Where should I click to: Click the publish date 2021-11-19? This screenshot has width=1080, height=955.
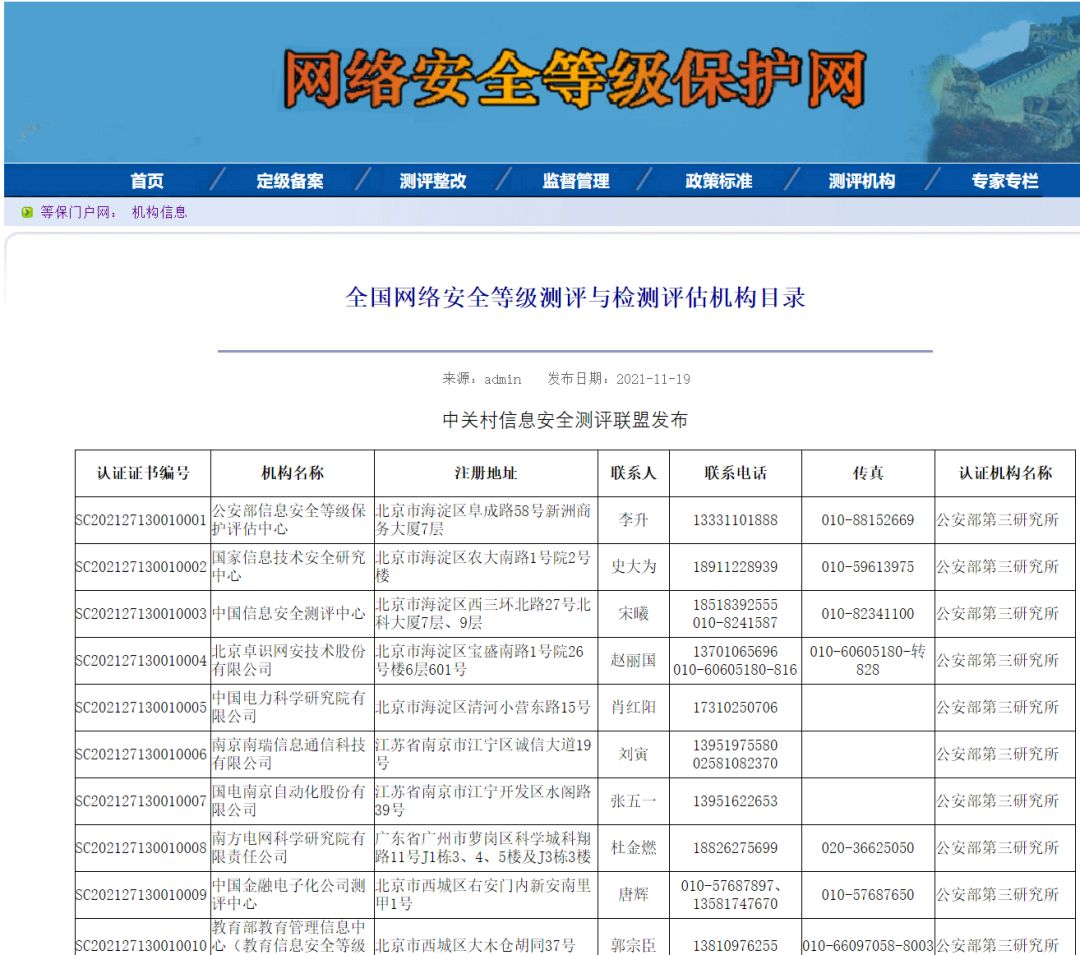click(x=653, y=379)
